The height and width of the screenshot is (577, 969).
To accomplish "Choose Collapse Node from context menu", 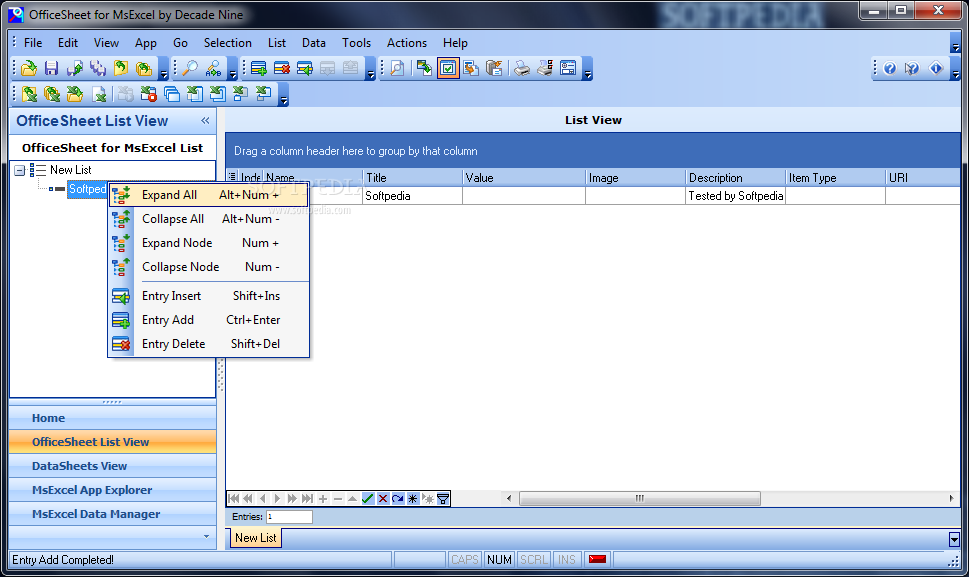I will point(209,267).
